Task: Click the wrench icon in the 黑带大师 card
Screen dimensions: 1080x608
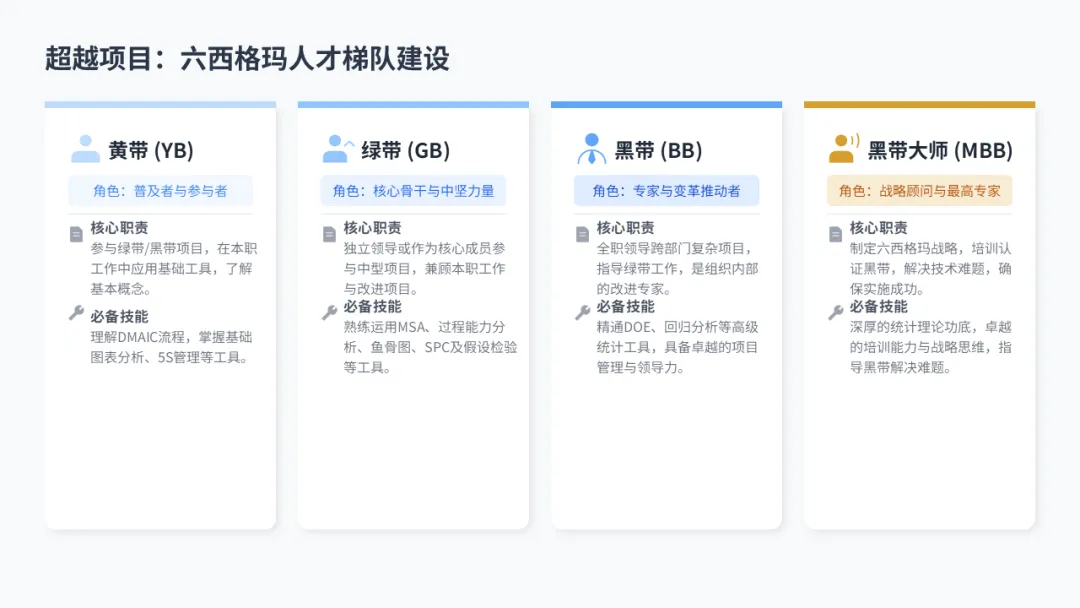Action: 835,313
